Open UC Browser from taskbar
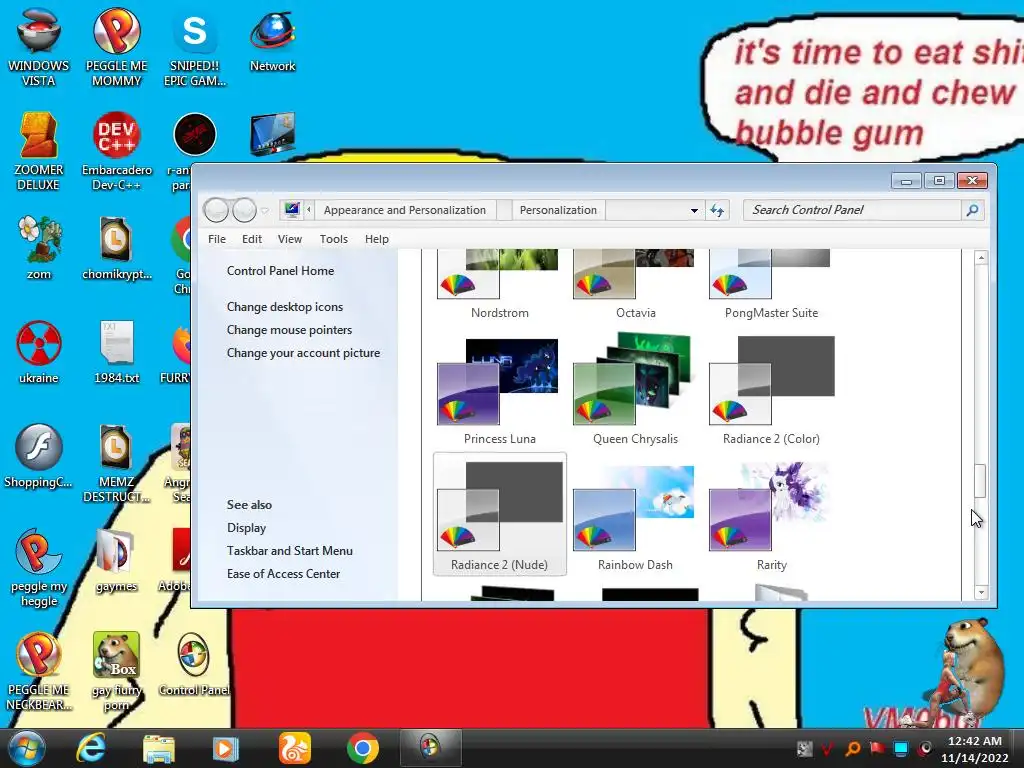Viewport: 1024px width, 768px height. pos(295,748)
